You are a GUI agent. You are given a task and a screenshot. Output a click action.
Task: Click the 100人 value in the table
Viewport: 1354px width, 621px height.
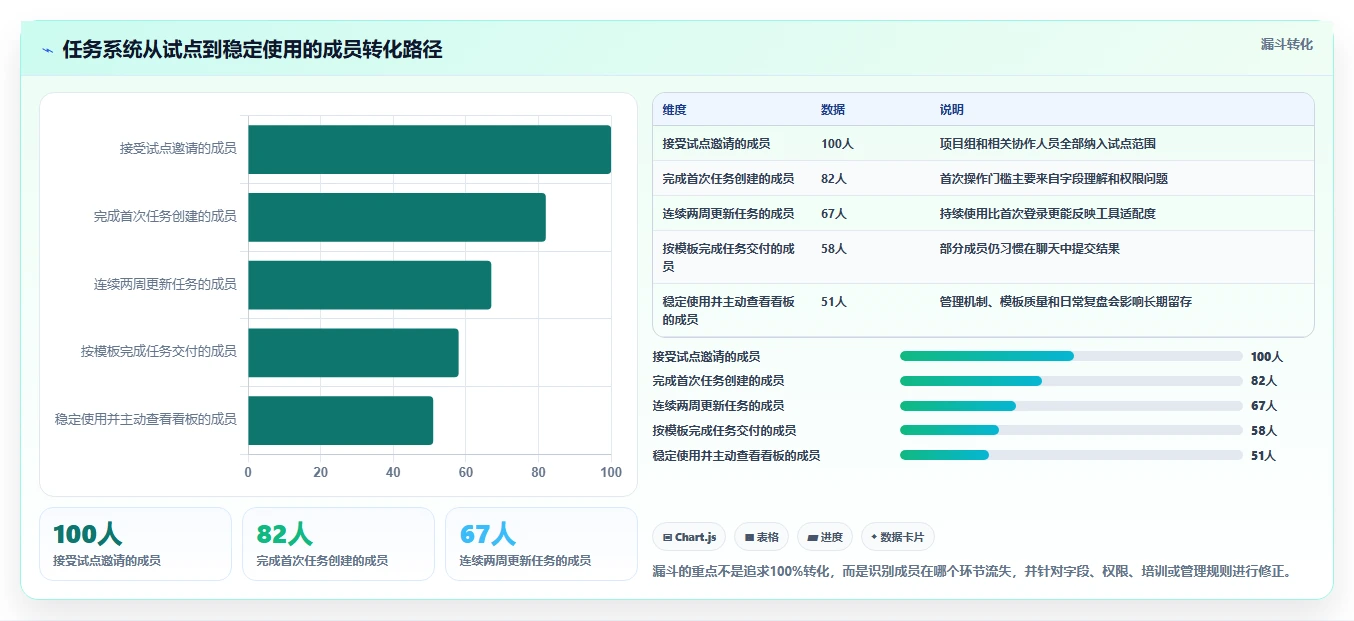837,144
